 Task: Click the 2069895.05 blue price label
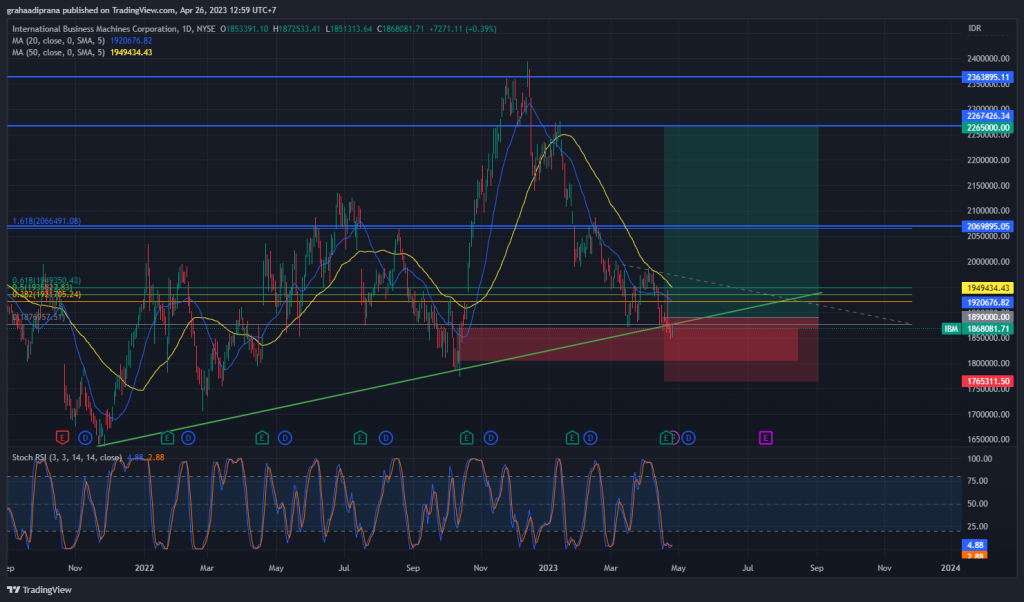tap(987, 227)
